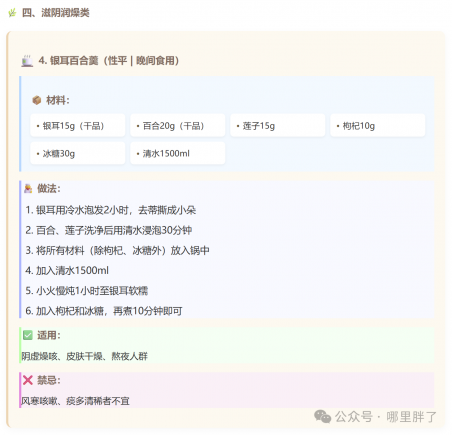
Task: Click the cook icon beside 做法
Action: coord(28,189)
